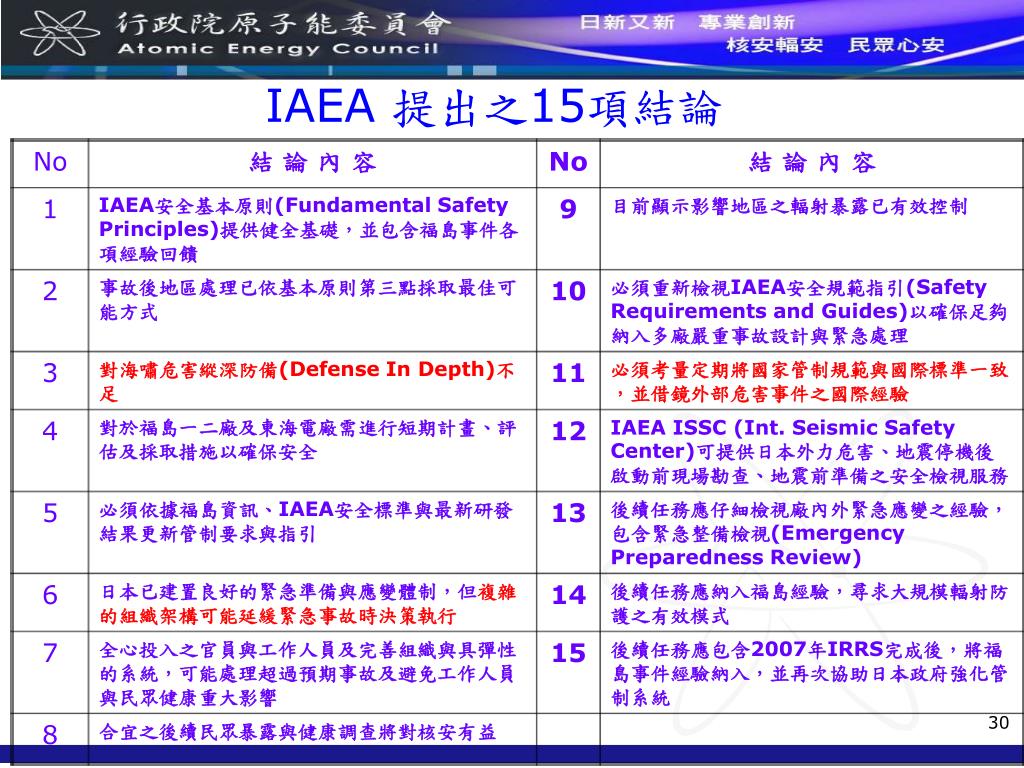Select the left '結論內容' column header
This screenshot has height=768, width=1024.
(313, 163)
